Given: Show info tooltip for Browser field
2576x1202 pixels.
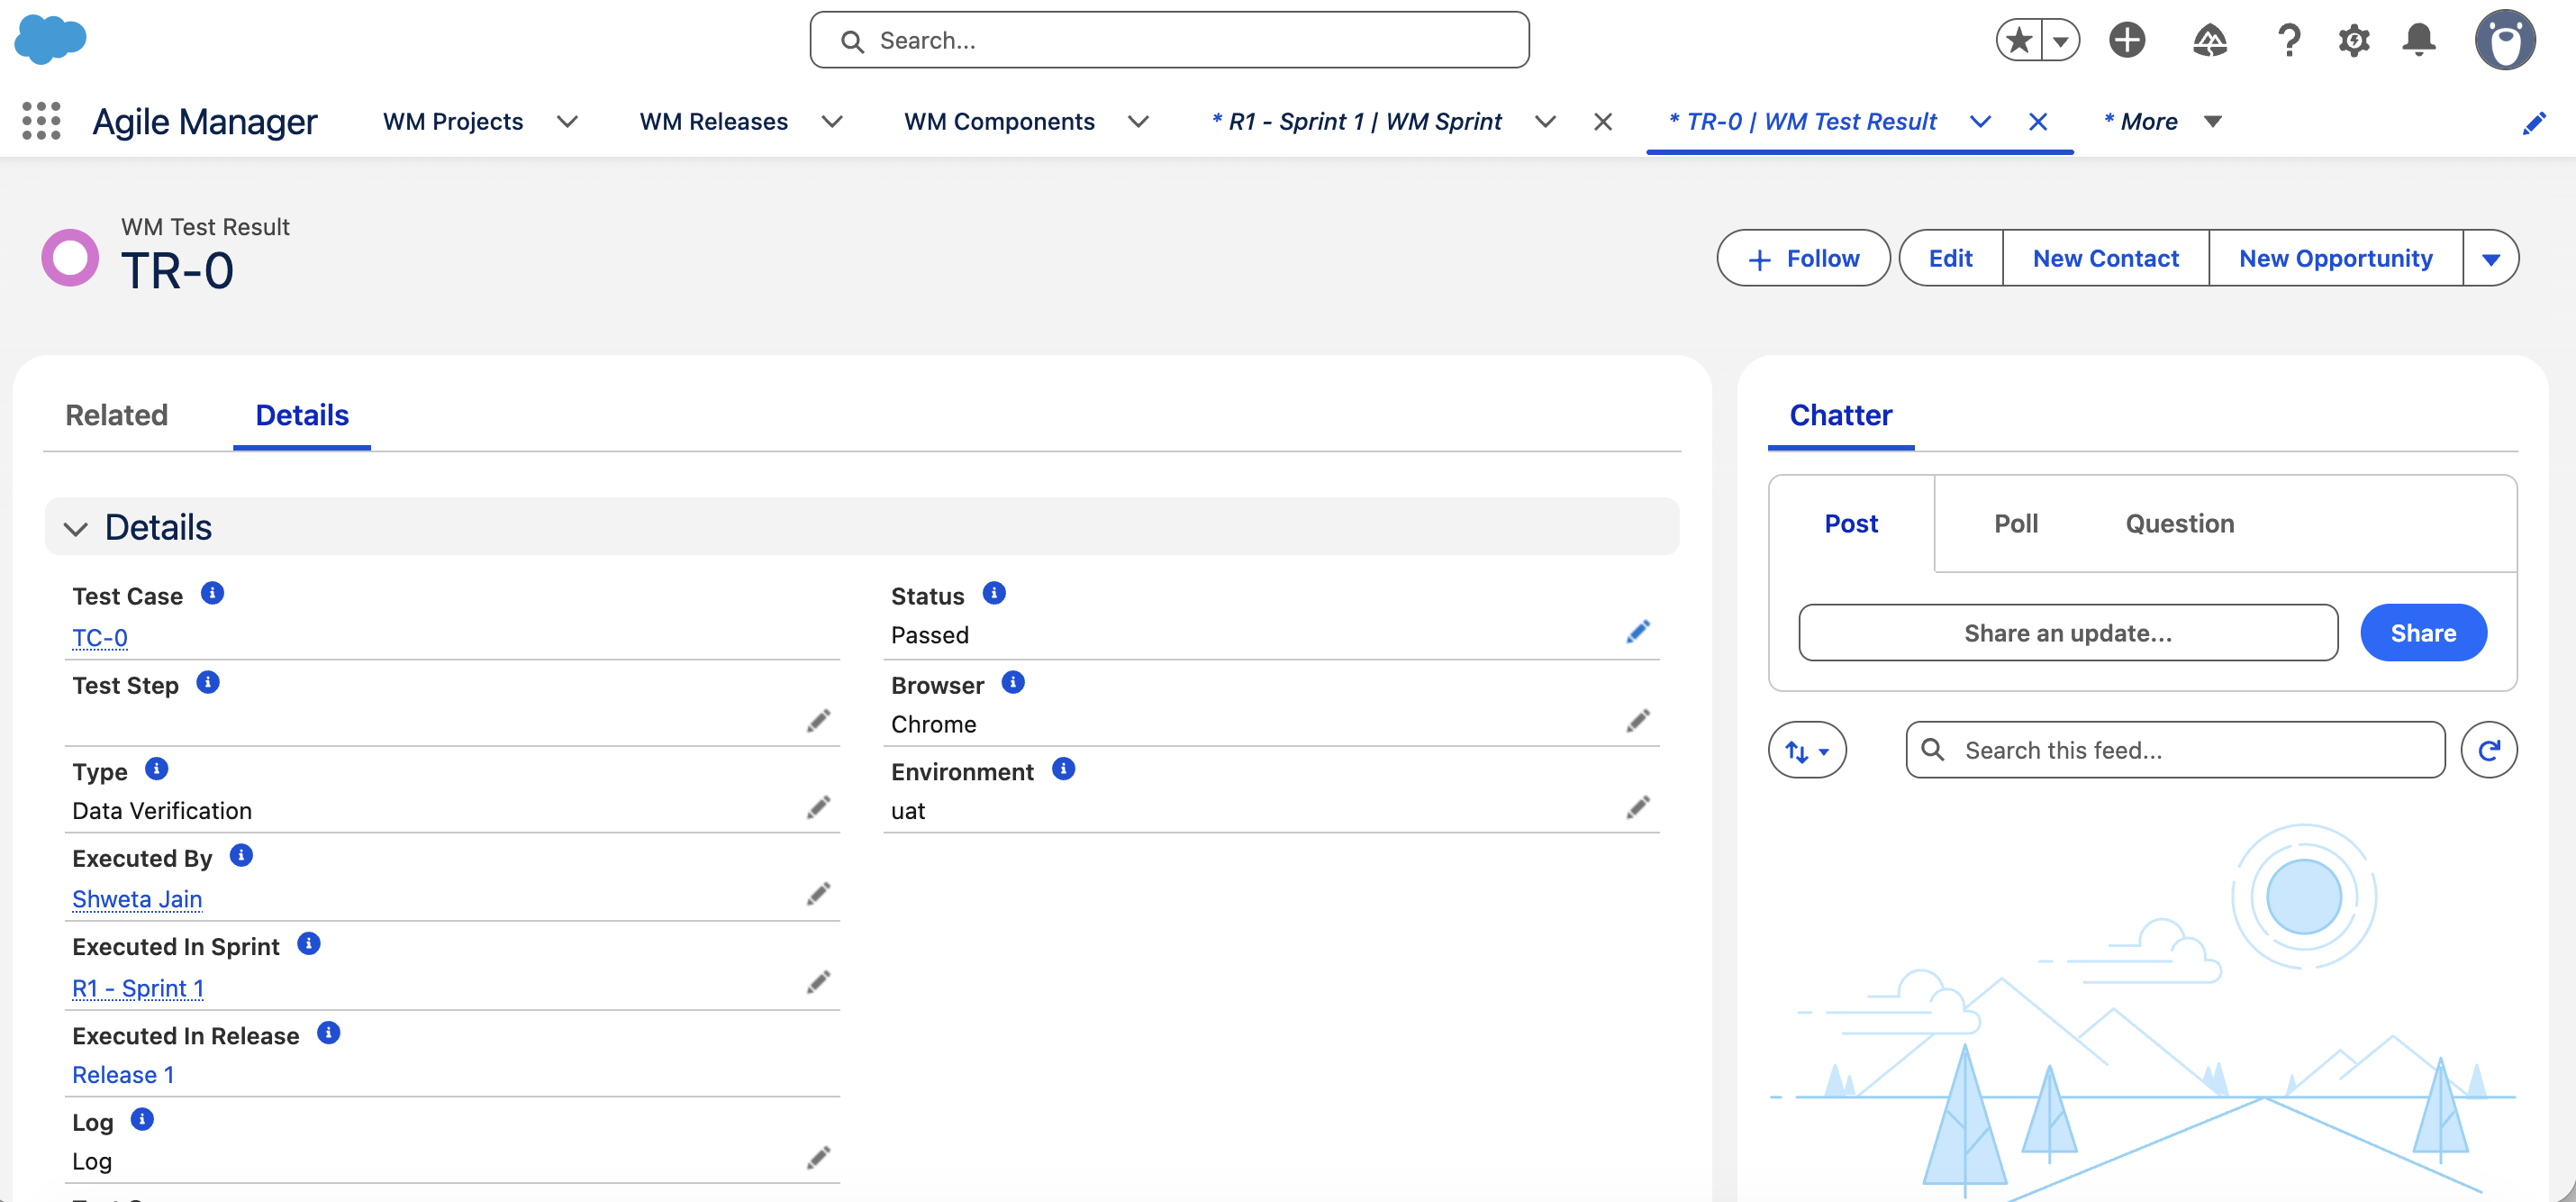Looking at the screenshot, I should (1013, 682).
